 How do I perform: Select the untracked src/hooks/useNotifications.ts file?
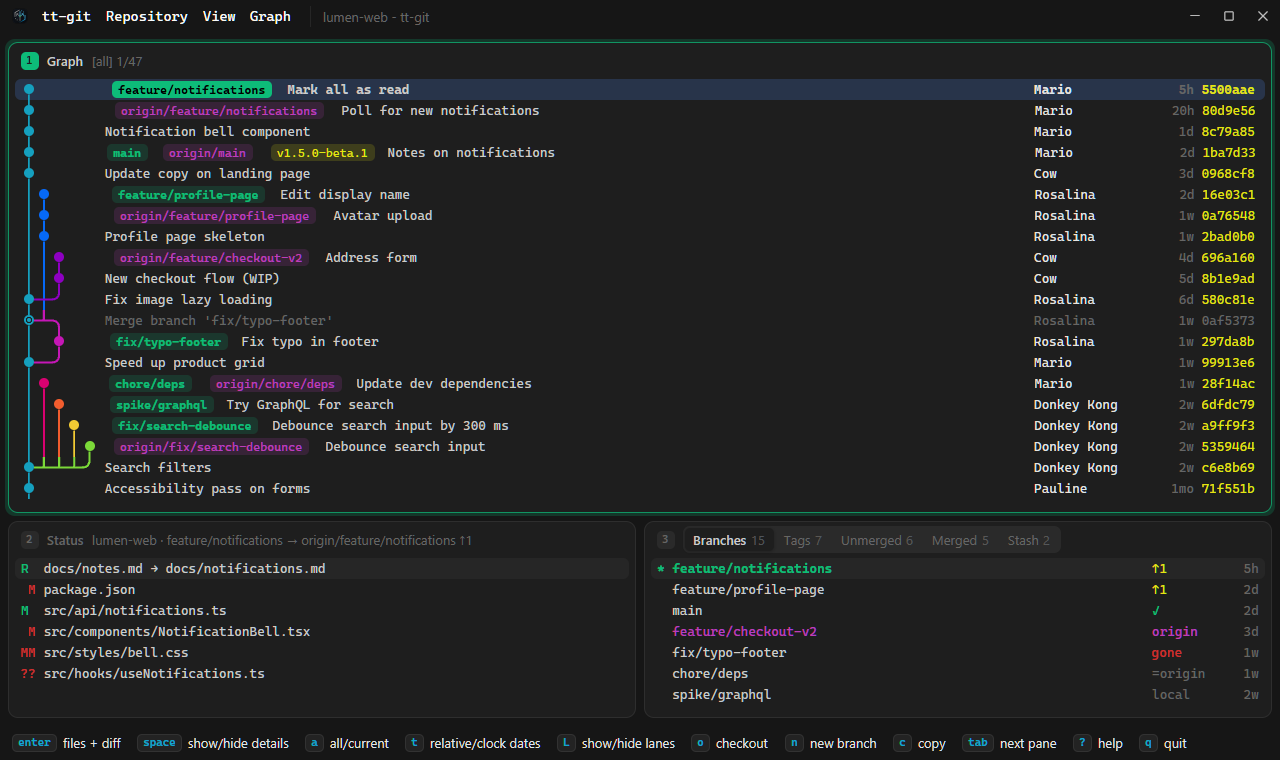[x=322, y=674]
